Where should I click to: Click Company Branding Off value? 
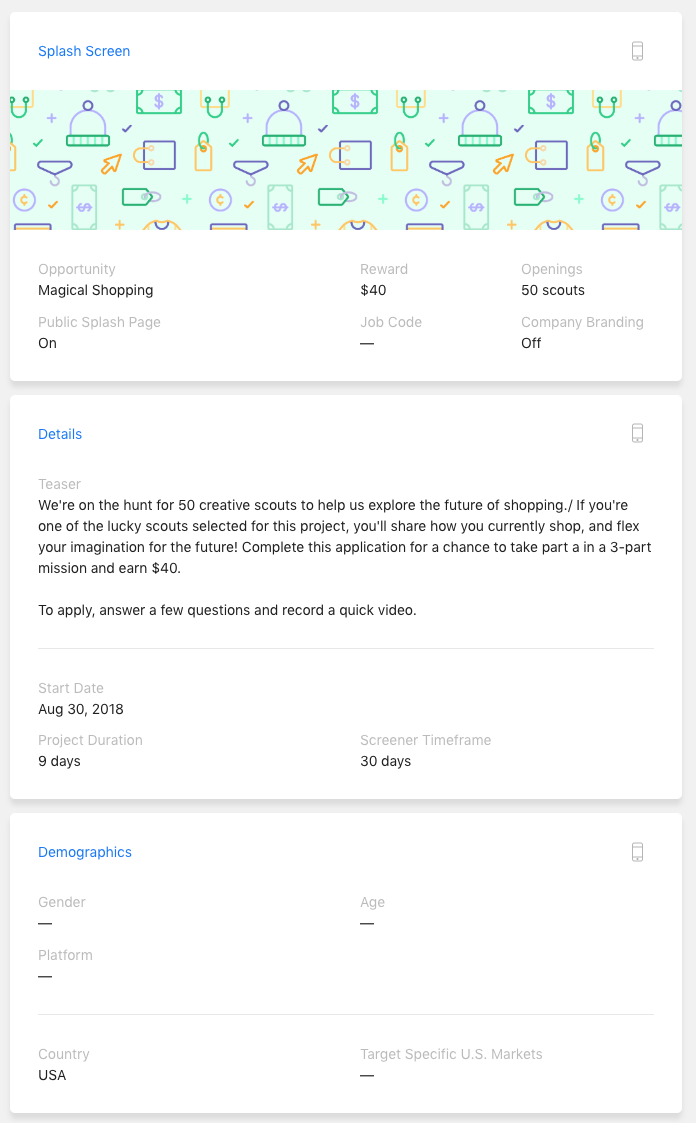tap(531, 343)
